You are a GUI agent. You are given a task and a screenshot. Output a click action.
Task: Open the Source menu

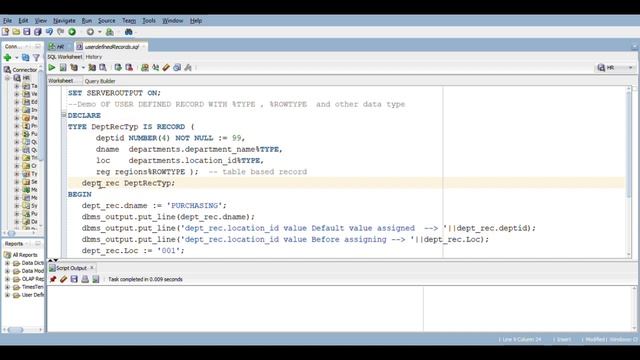pyautogui.click(x=107, y=20)
